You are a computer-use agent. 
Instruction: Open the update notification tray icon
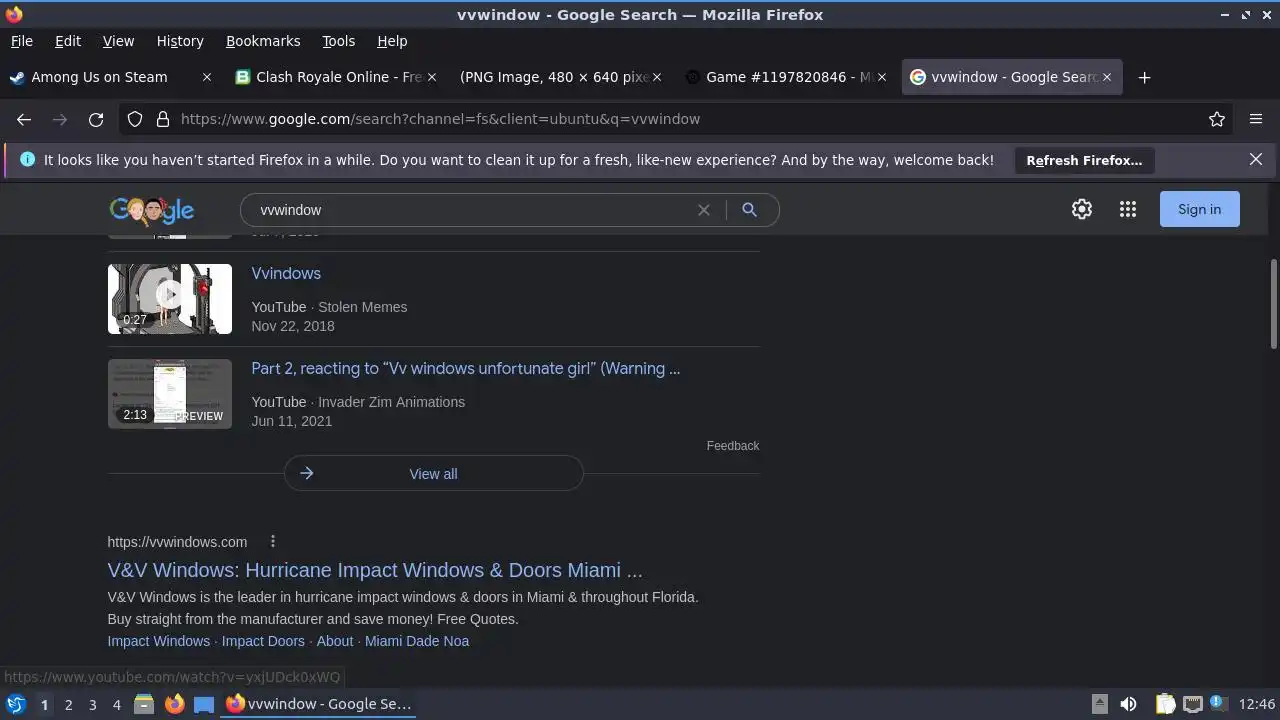[1218, 704]
